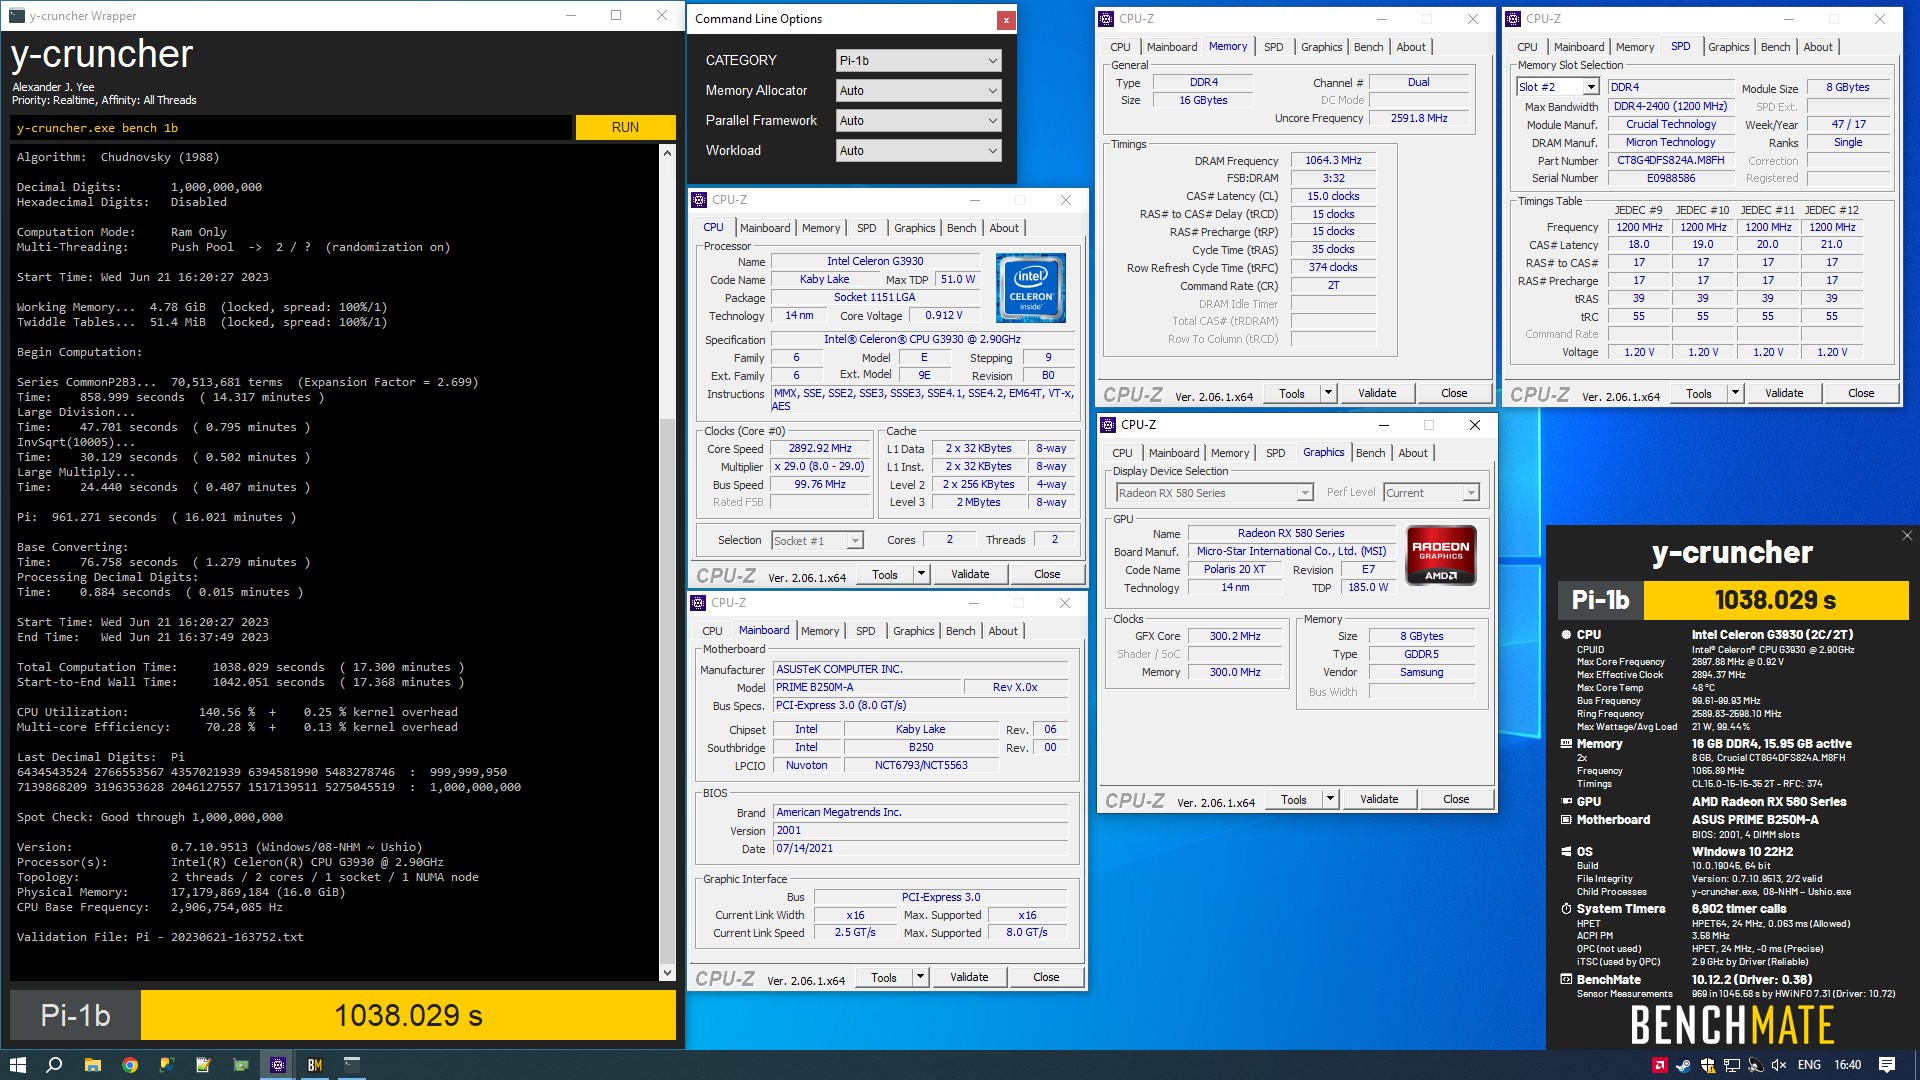This screenshot has width=1920, height=1080.
Task: Click Validate in the Graphics CPU-Z window
Action: pyautogui.click(x=1379, y=799)
